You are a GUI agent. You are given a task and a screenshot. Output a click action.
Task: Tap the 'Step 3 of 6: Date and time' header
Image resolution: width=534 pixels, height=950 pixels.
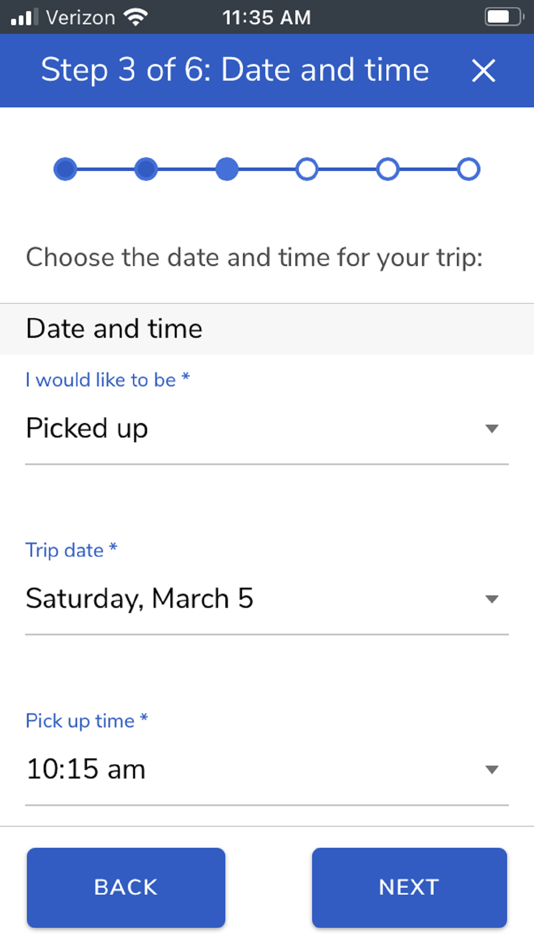tap(235, 70)
